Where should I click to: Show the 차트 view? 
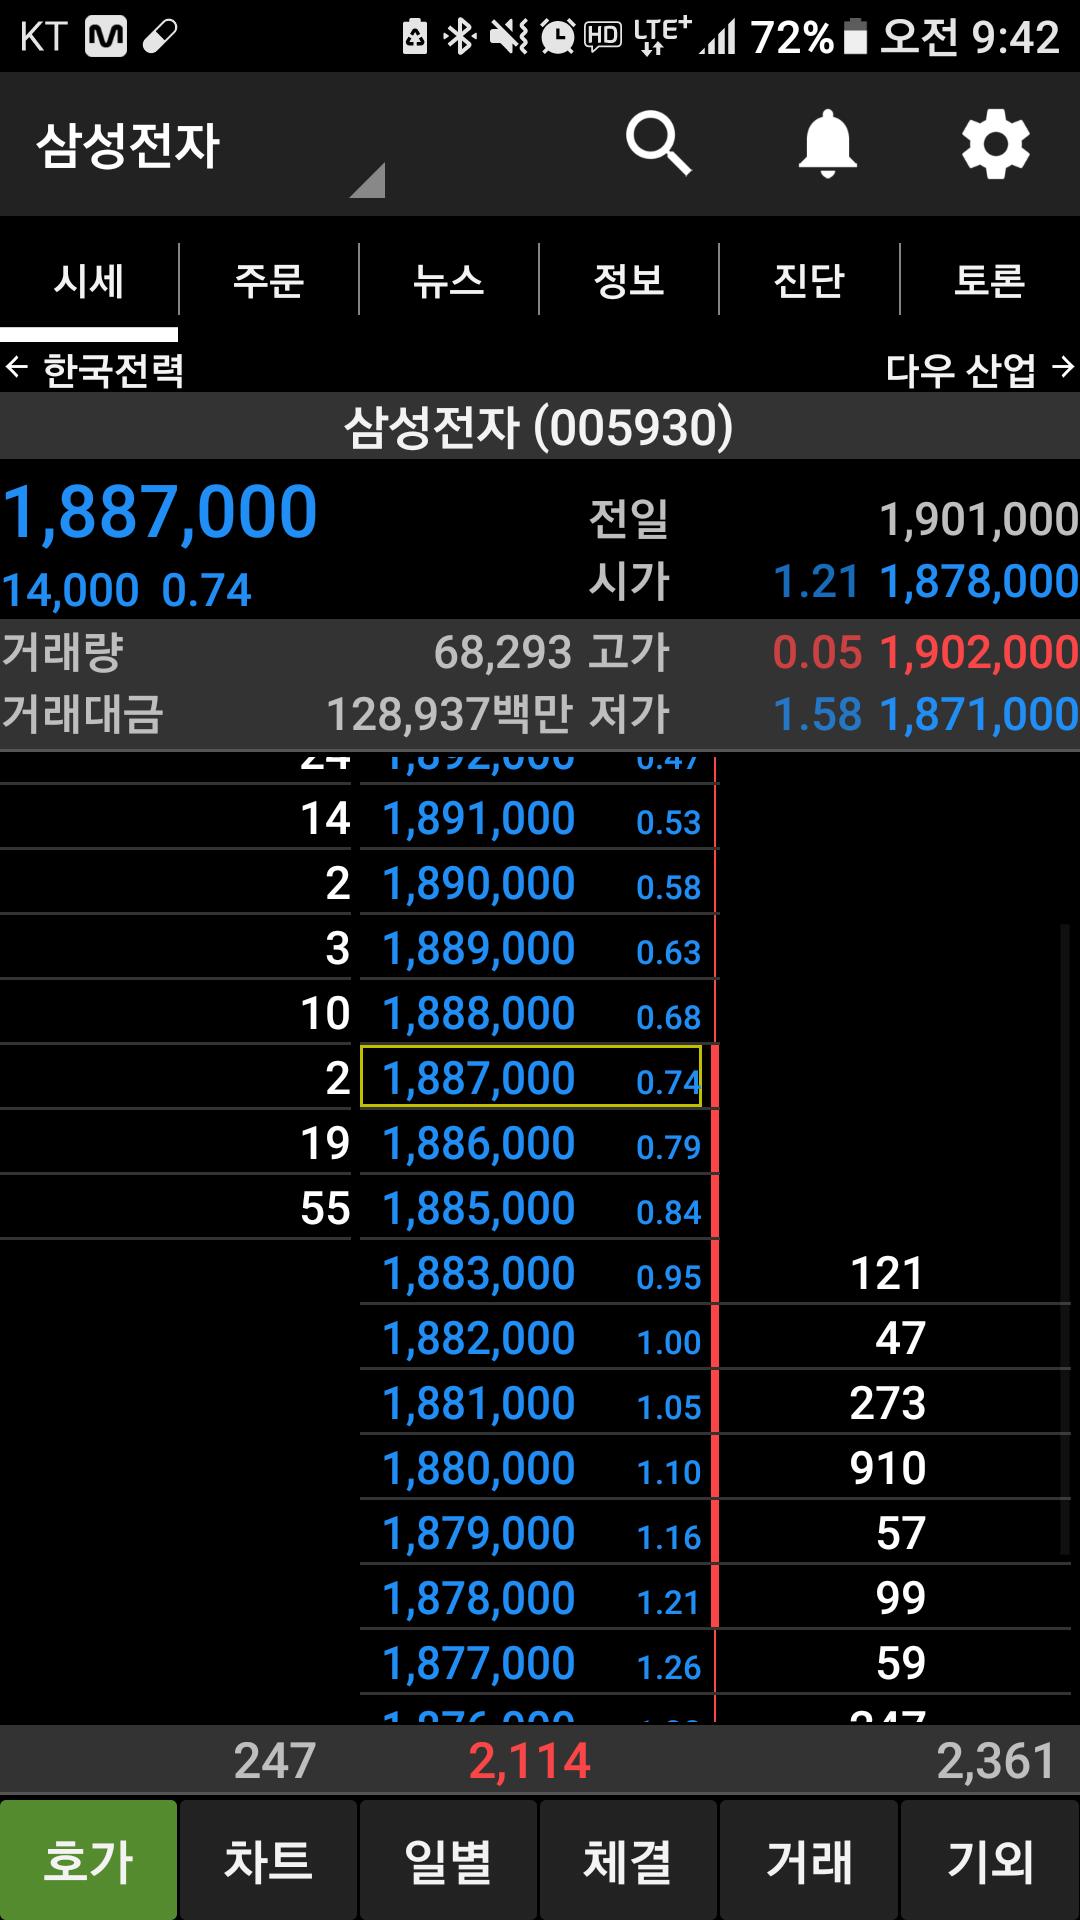[x=268, y=1861]
